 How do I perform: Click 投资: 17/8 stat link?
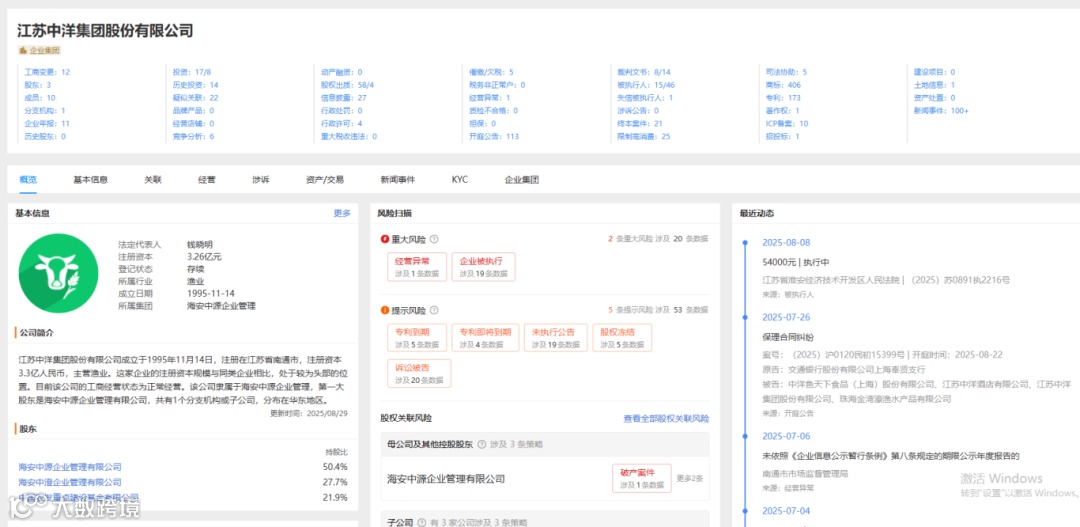click(192, 72)
